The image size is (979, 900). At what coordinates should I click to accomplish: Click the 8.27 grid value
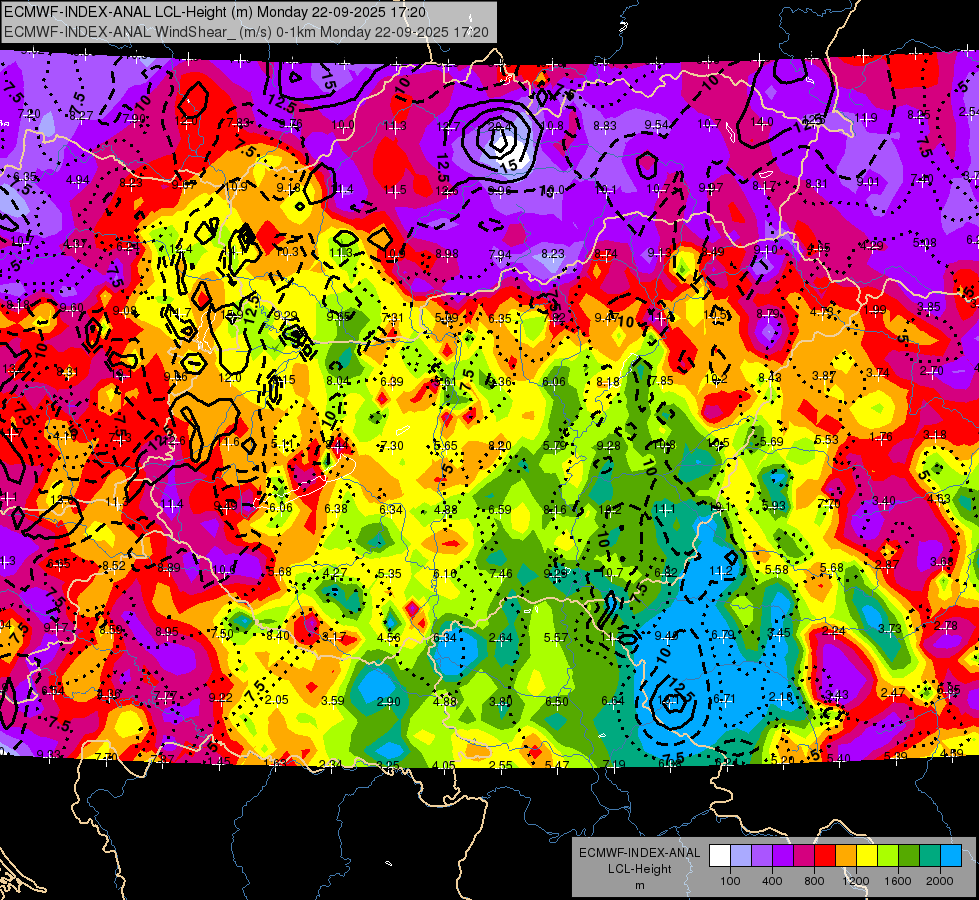click(x=81, y=116)
